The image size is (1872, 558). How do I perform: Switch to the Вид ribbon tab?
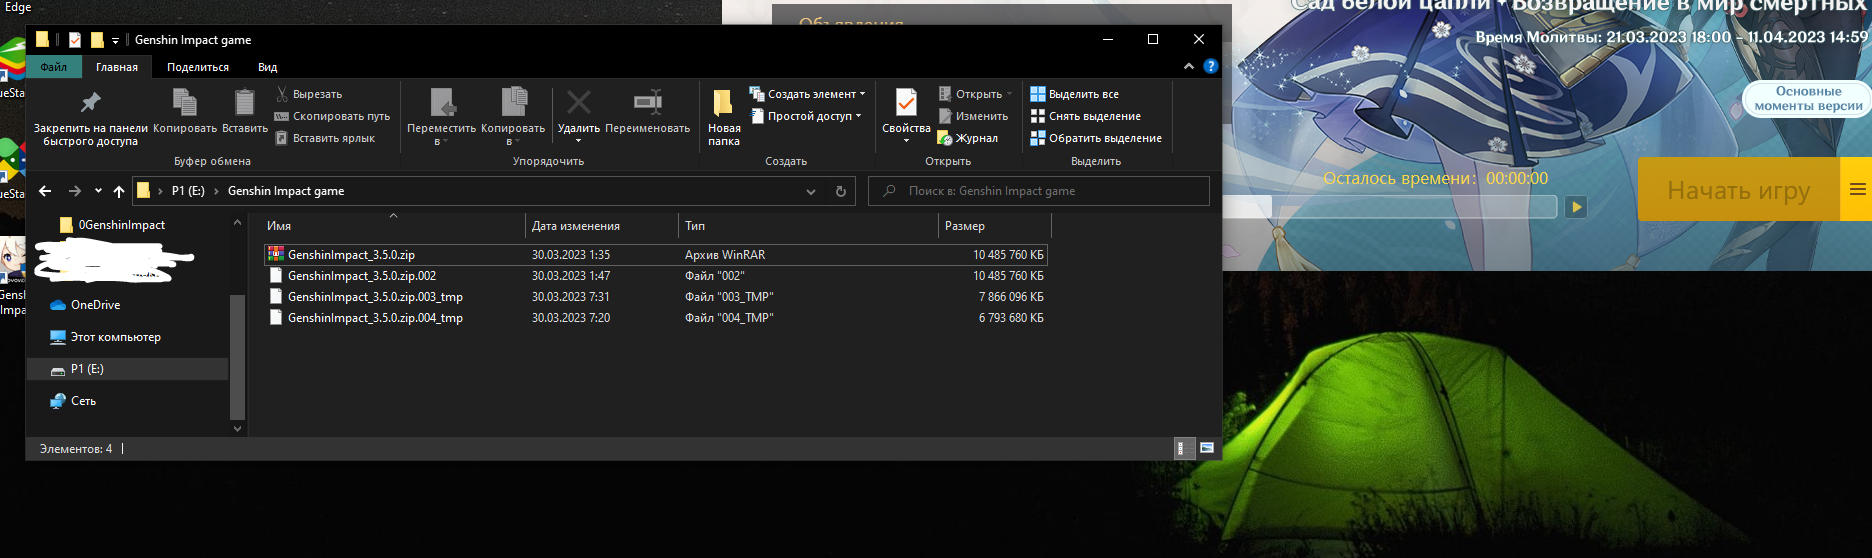267,67
